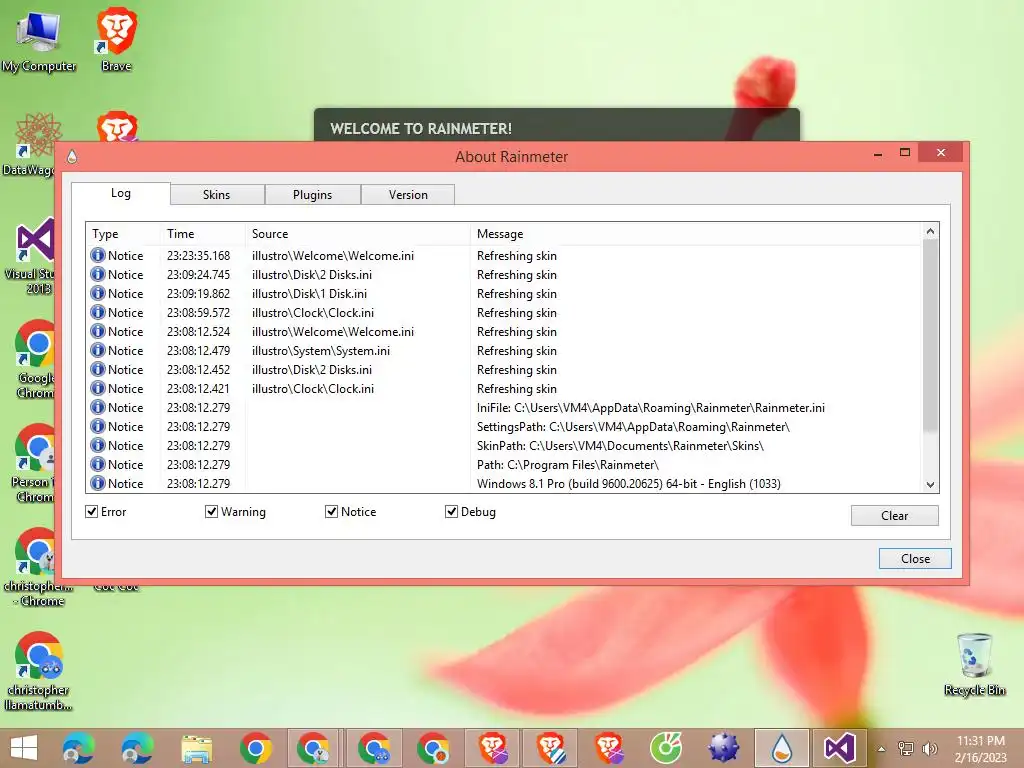Open Google Chrome desktop shortcut
Image resolution: width=1024 pixels, height=768 pixels.
point(34,359)
